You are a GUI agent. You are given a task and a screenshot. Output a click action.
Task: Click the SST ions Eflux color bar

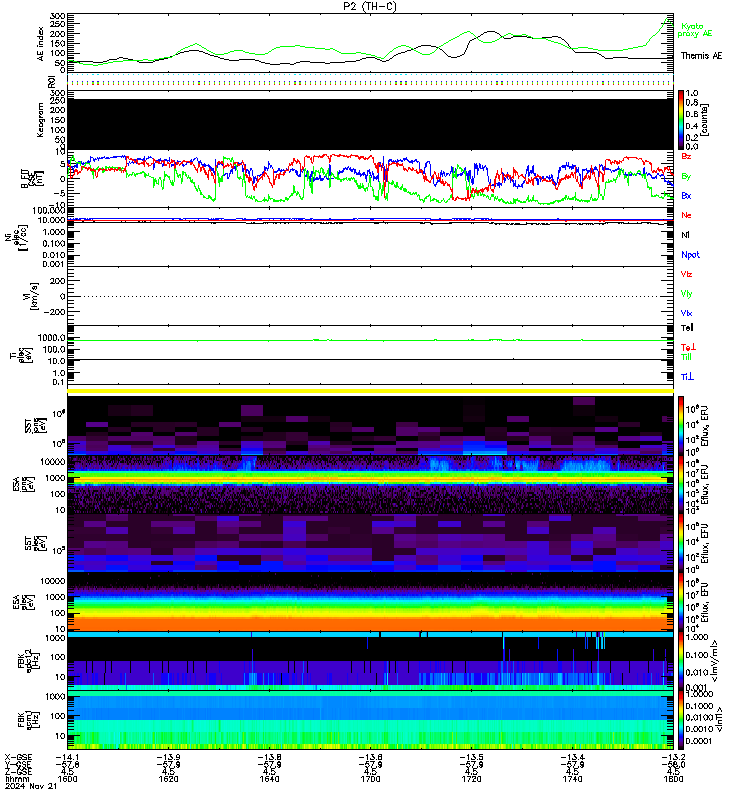(x=681, y=426)
